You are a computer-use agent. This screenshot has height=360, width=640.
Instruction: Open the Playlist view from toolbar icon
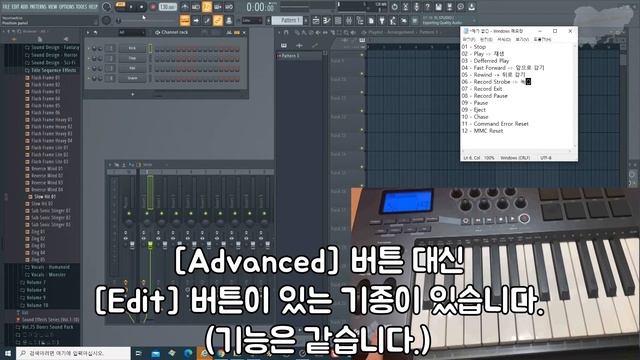point(316,20)
